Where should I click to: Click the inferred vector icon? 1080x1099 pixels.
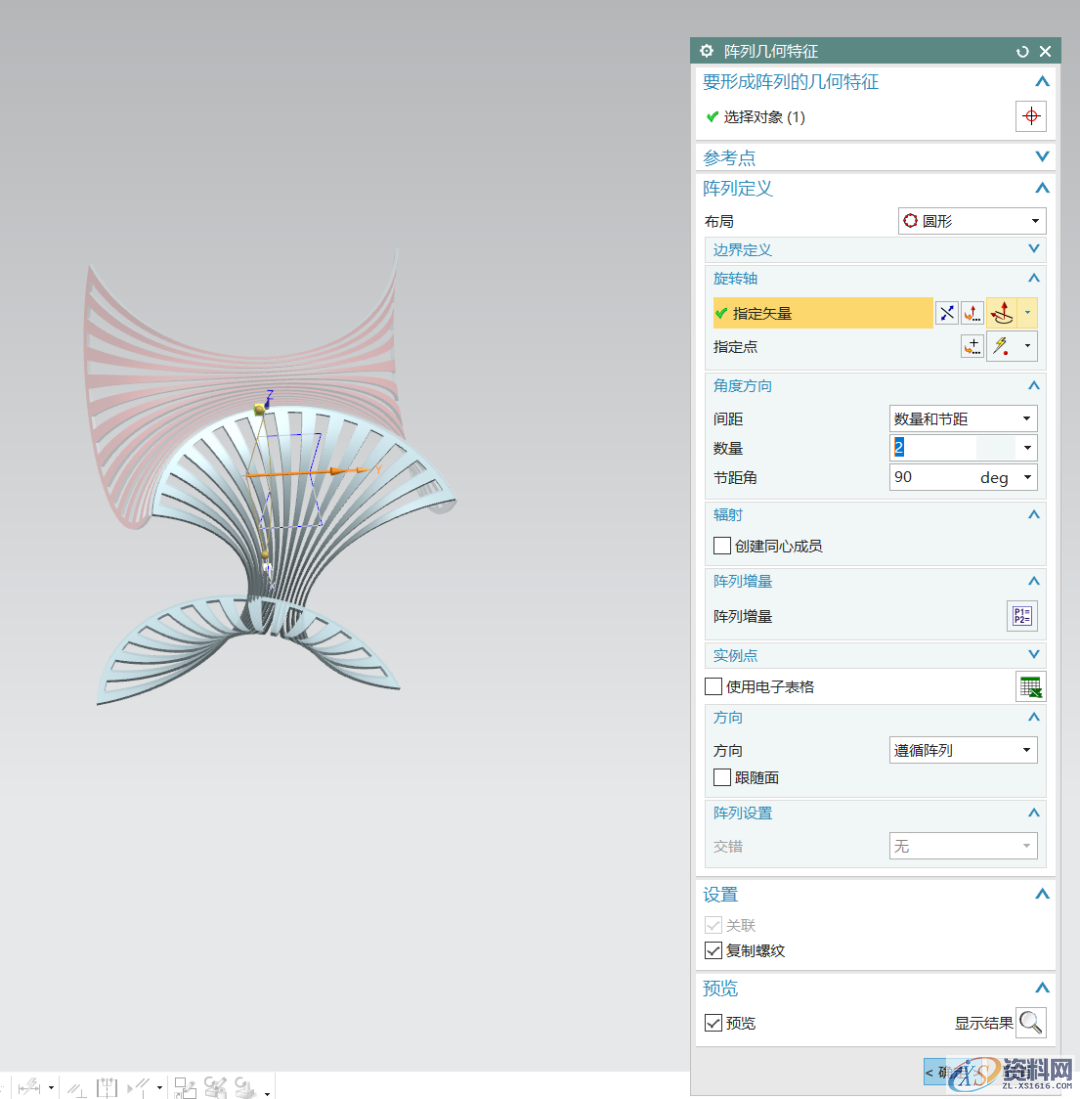click(x=1002, y=313)
